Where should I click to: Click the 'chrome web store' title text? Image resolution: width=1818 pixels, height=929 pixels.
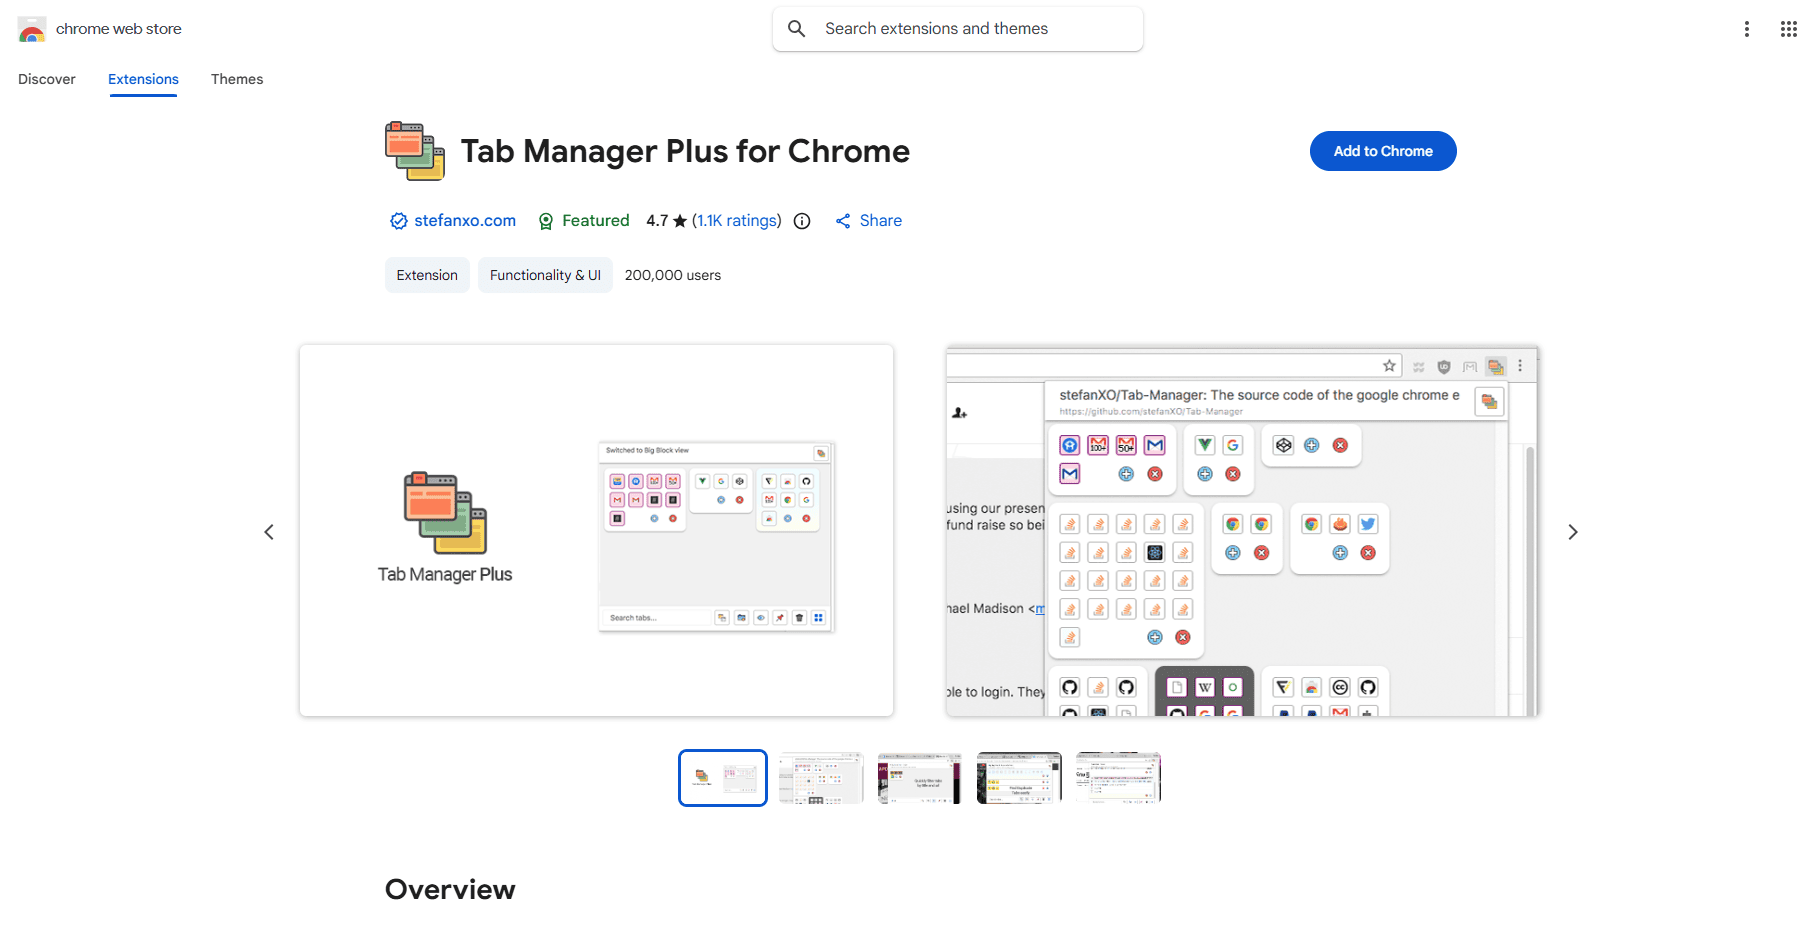pyautogui.click(x=119, y=29)
